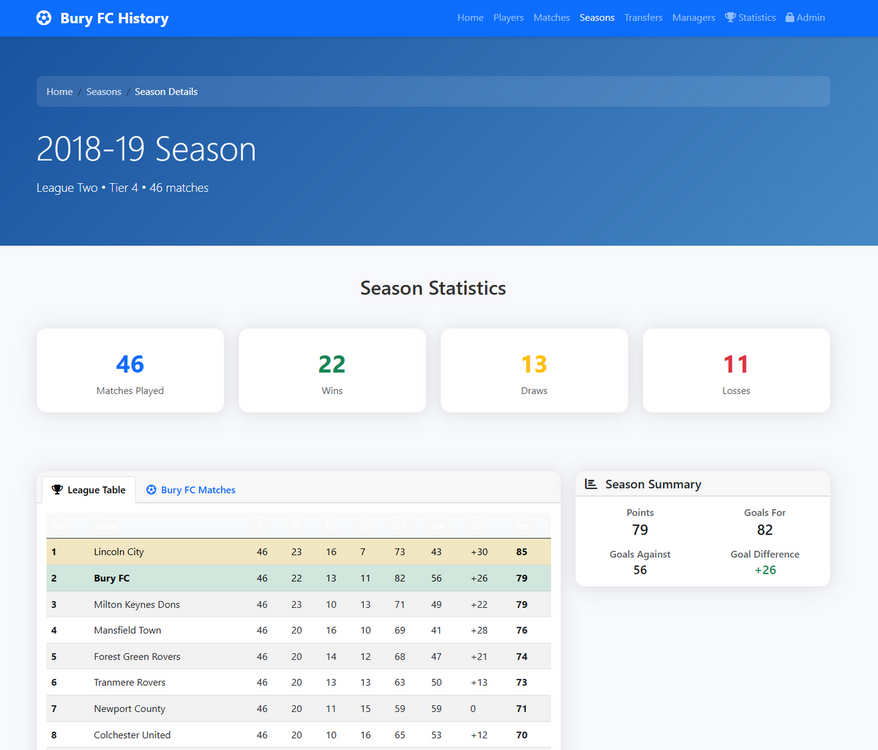This screenshot has width=878, height=750.
Task: Click the Home breadcrumb link
Action: tap(59, 91)
